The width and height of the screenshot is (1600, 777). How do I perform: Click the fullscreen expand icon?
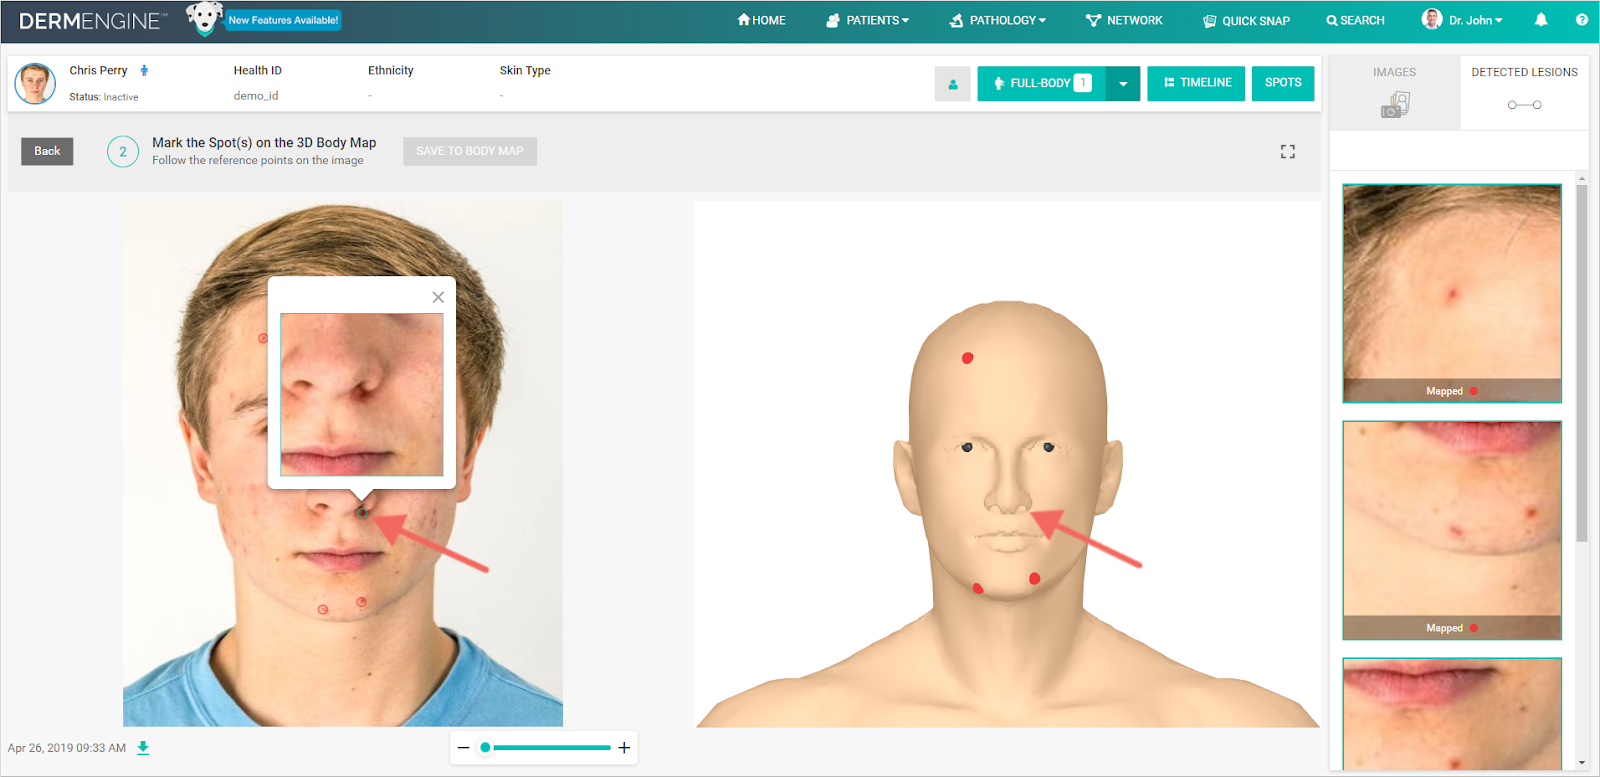1287,151
